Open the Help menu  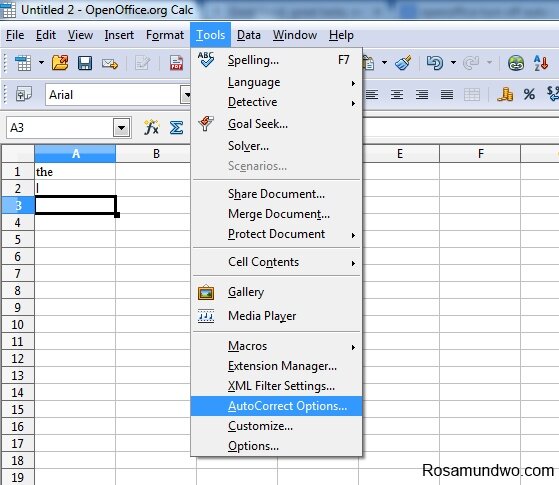341,35
